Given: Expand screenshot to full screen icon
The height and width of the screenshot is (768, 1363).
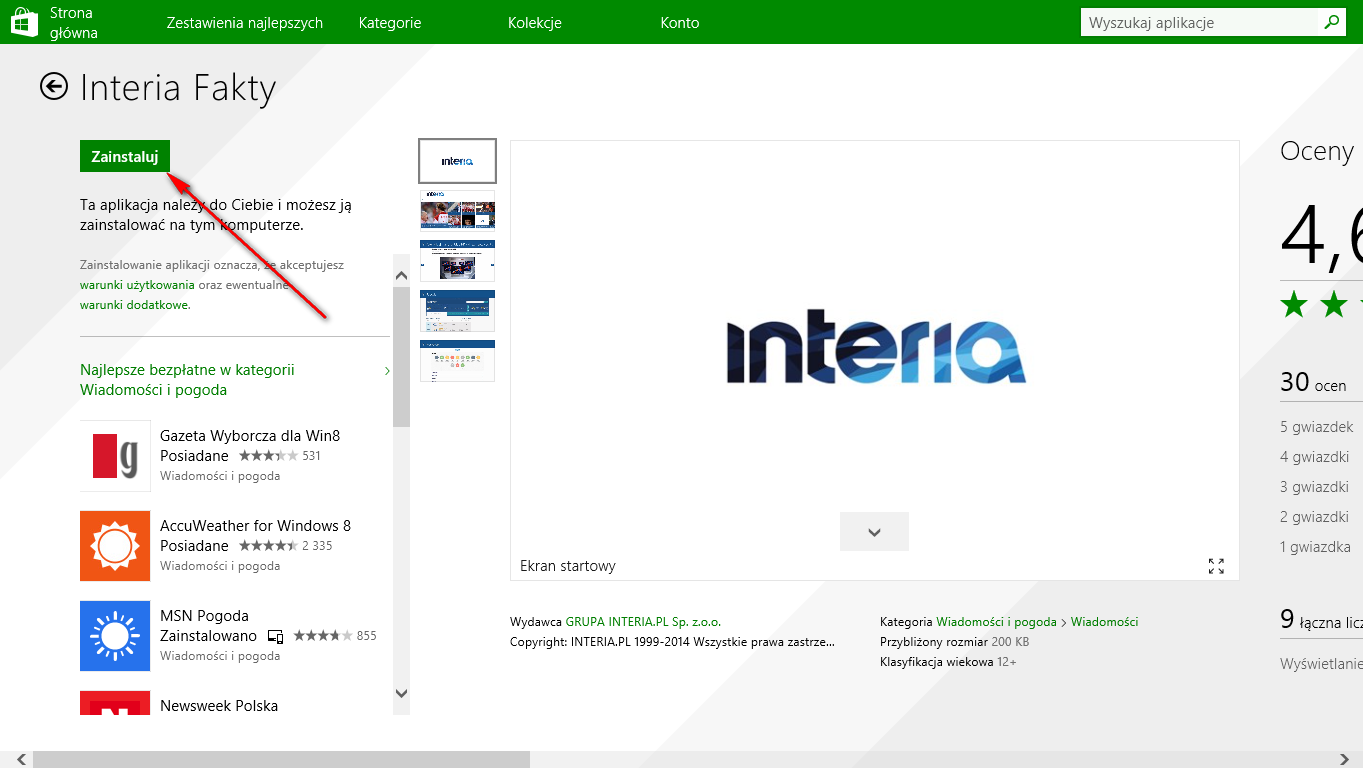Looking at the screenshot, I should [1216, 566].
